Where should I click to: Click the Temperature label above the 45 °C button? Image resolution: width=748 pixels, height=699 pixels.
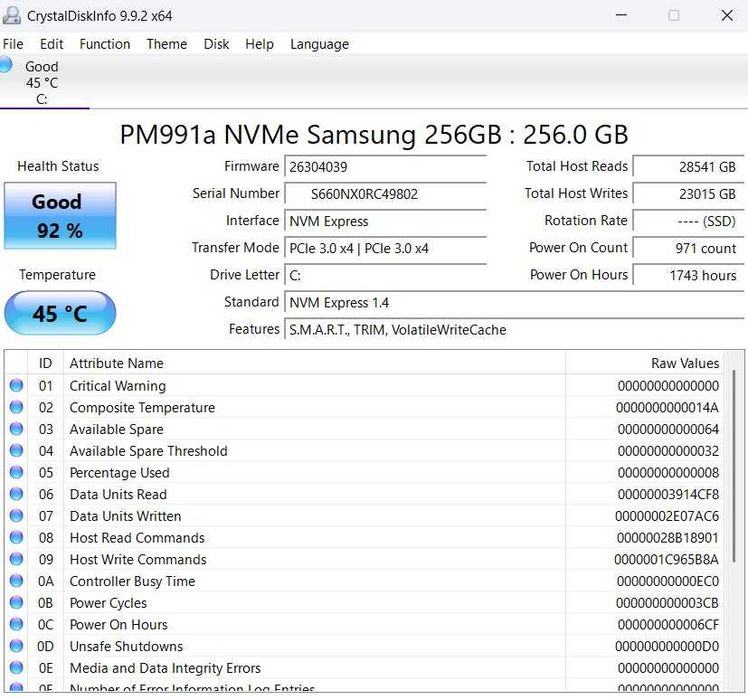tap(57, 275)
